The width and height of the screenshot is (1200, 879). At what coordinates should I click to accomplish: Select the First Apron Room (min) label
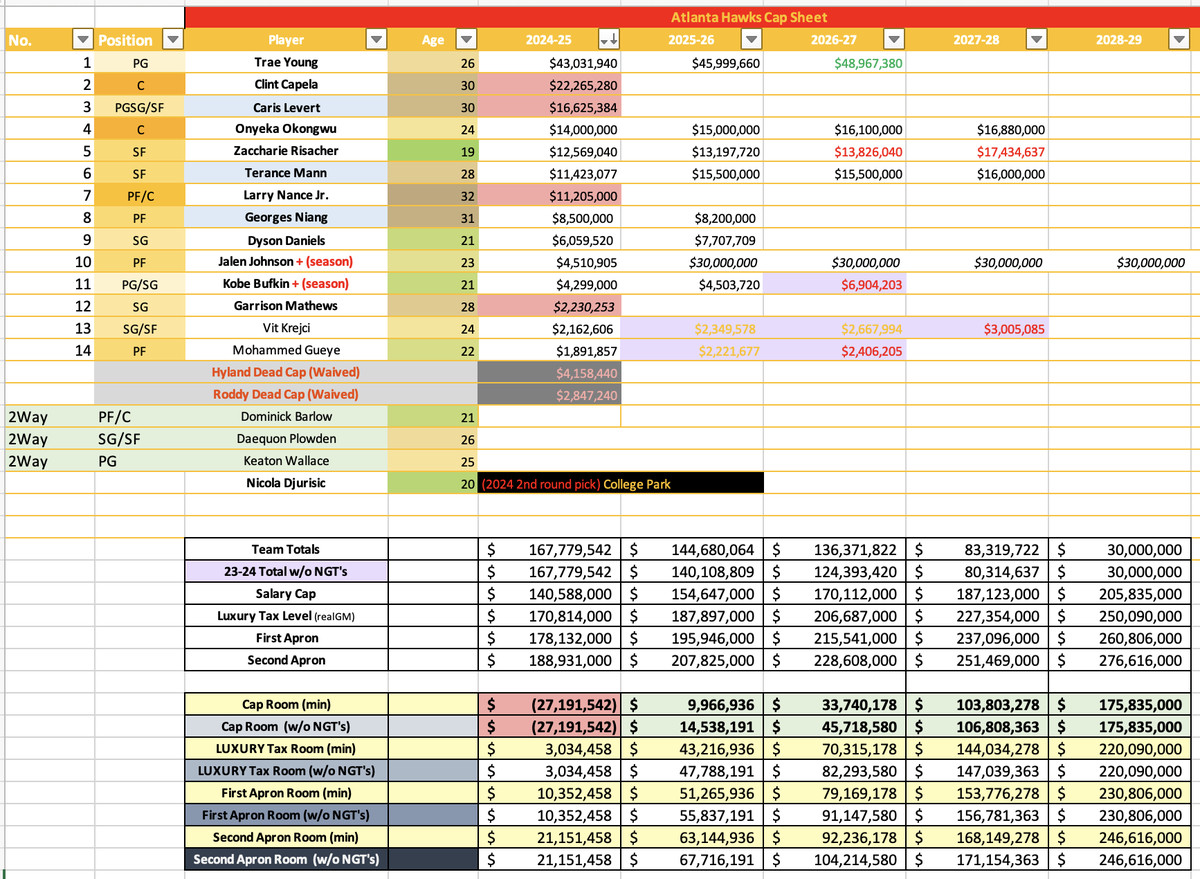[286, 793]
